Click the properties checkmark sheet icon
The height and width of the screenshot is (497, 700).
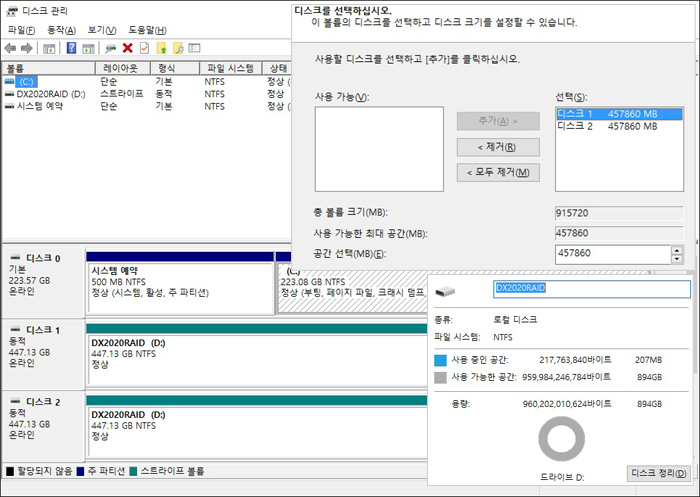(144, 48)
